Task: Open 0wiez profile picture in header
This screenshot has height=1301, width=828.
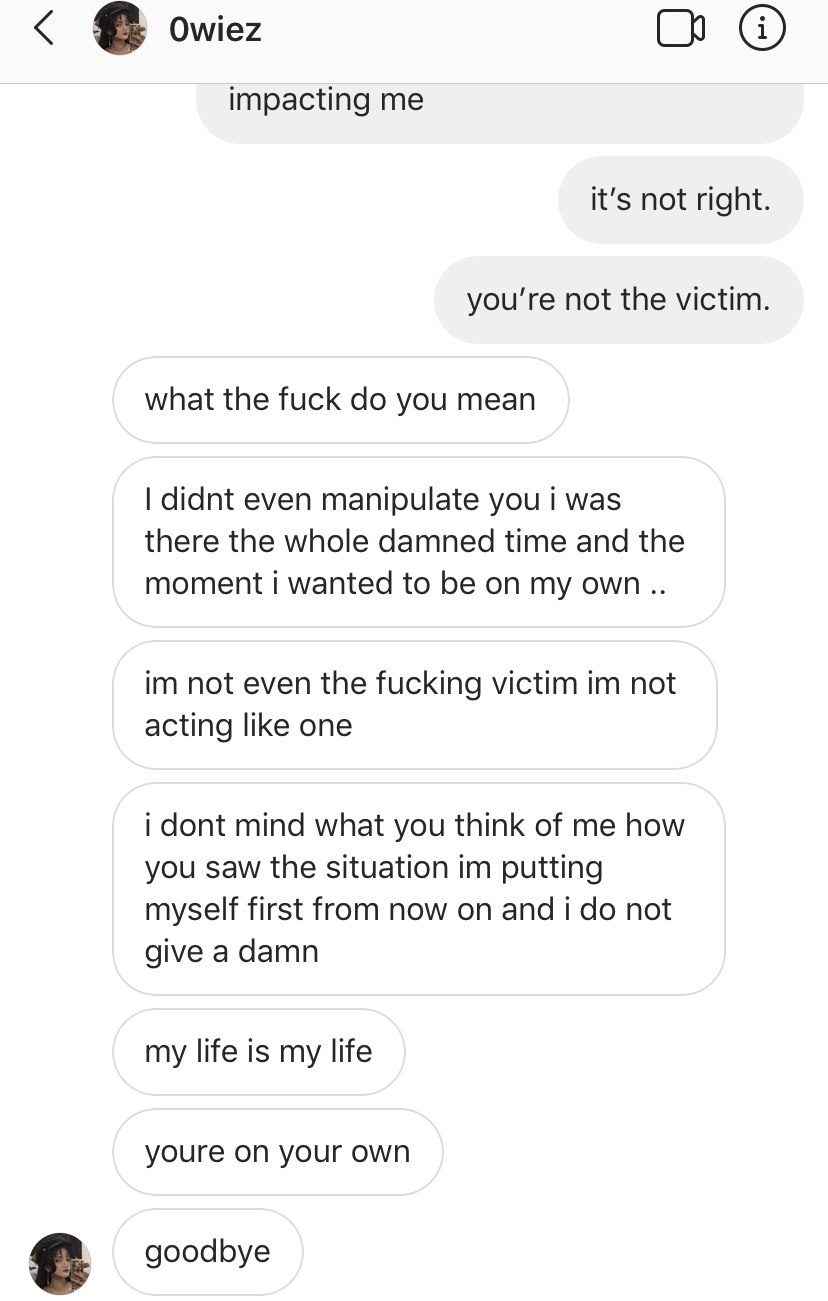Action: 120,29
